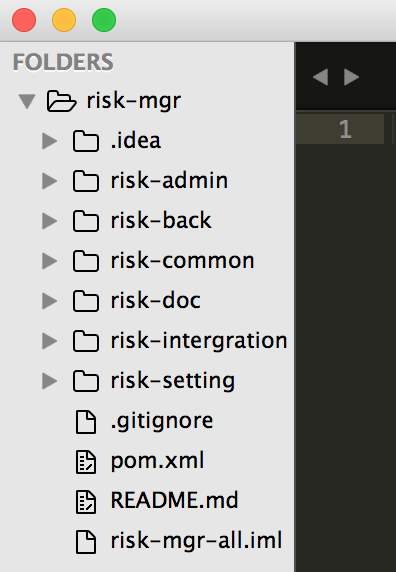Expand the risk-common disclosure triangle
This screenshot has width=396, height=572.
(50, 261)
